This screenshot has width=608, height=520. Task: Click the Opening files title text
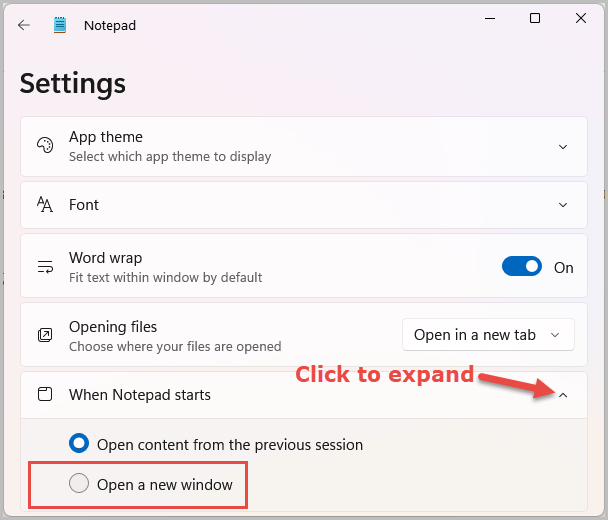(113, 327)
